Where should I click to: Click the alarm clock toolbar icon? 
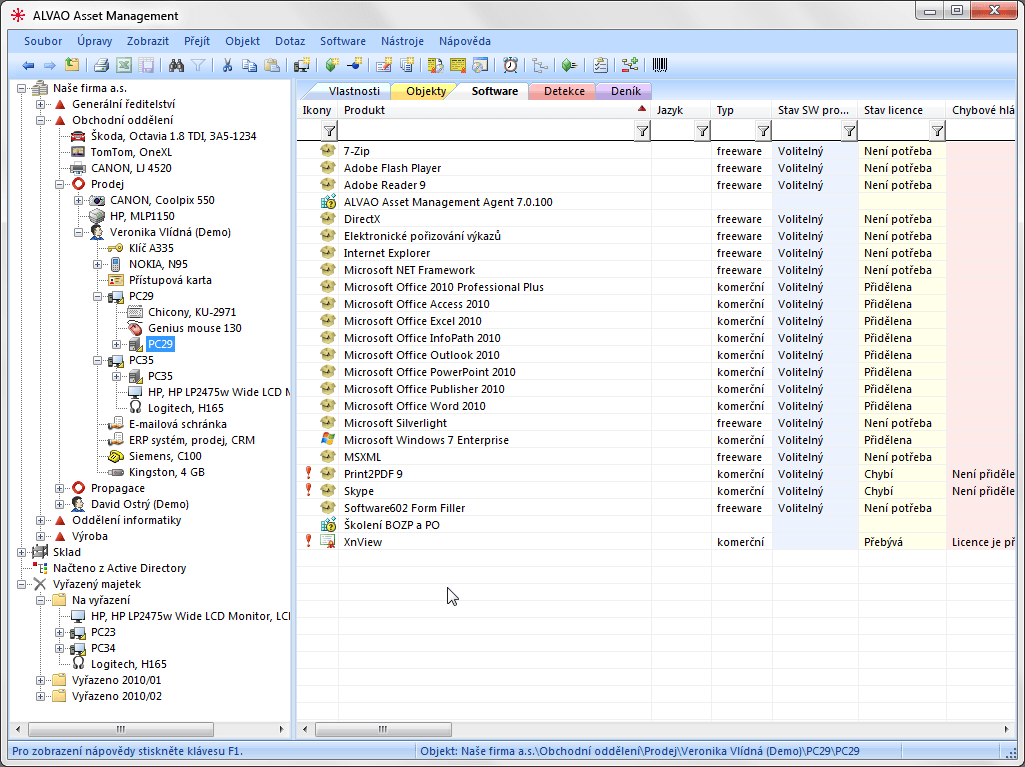pos(511,65)
